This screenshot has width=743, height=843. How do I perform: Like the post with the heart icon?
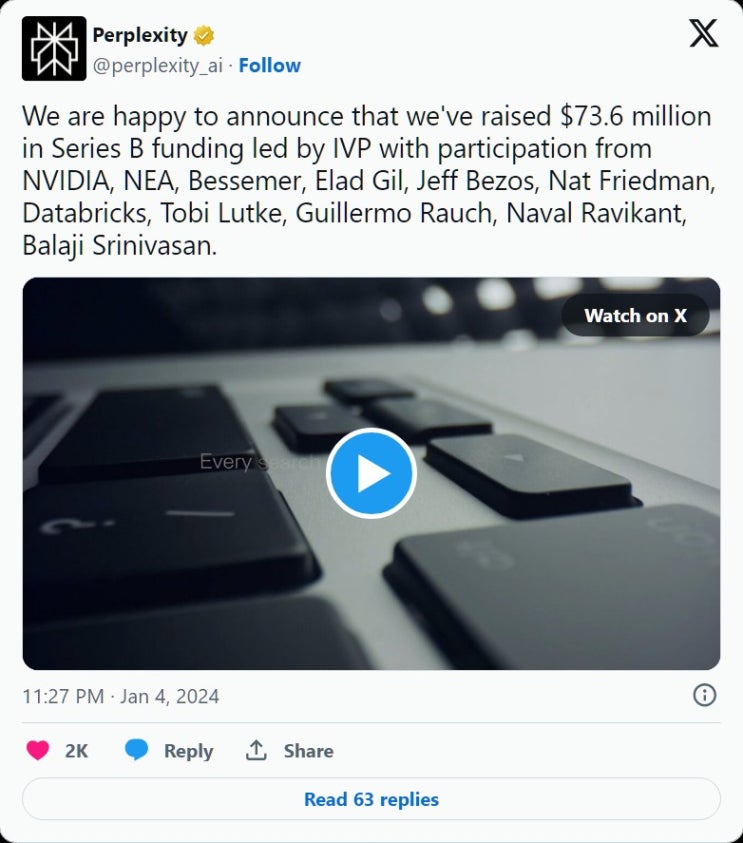(38, 750)
